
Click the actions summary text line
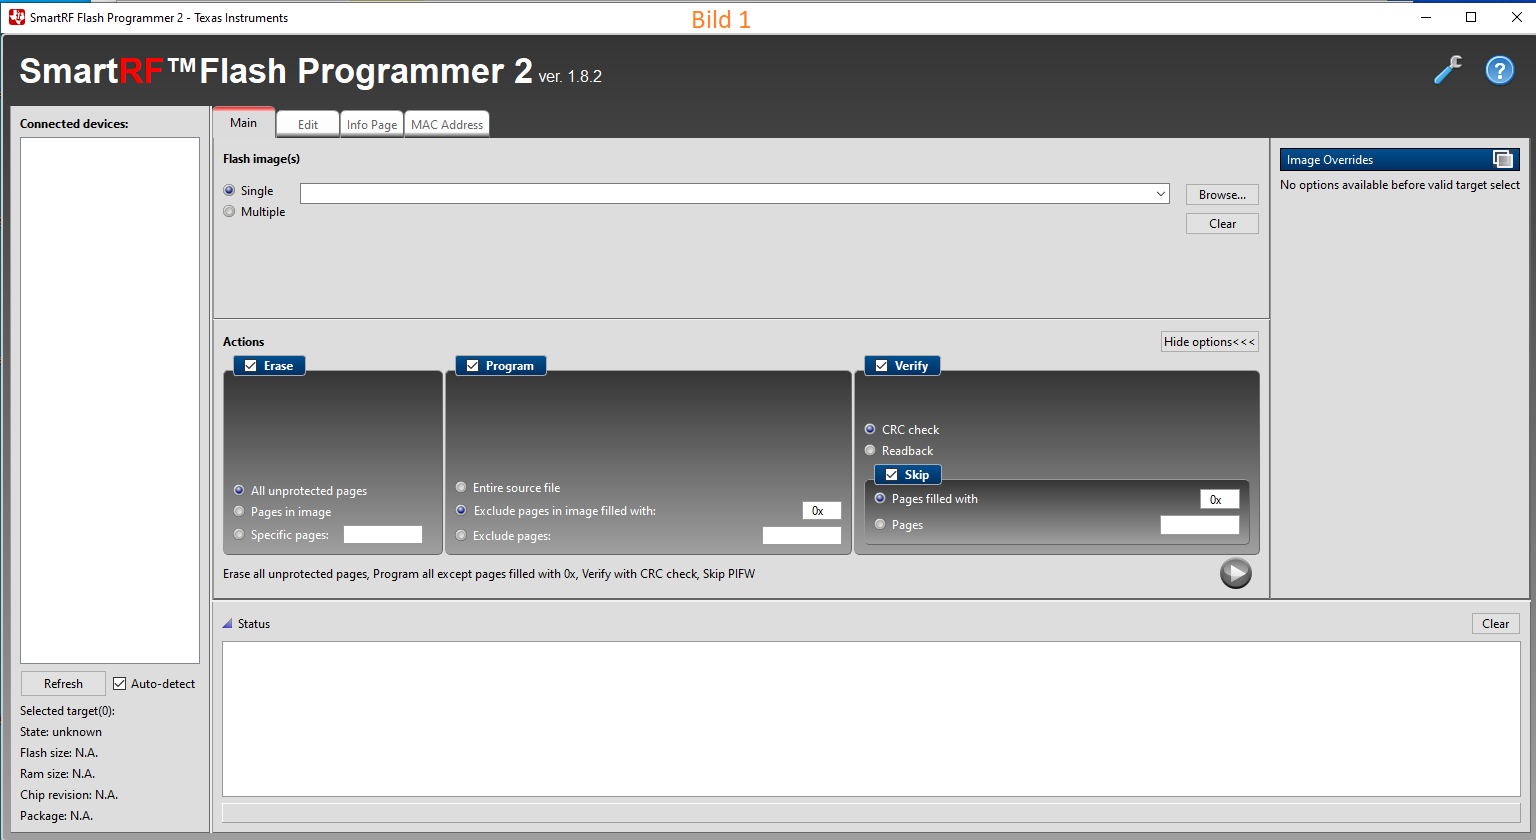(489, 574)
